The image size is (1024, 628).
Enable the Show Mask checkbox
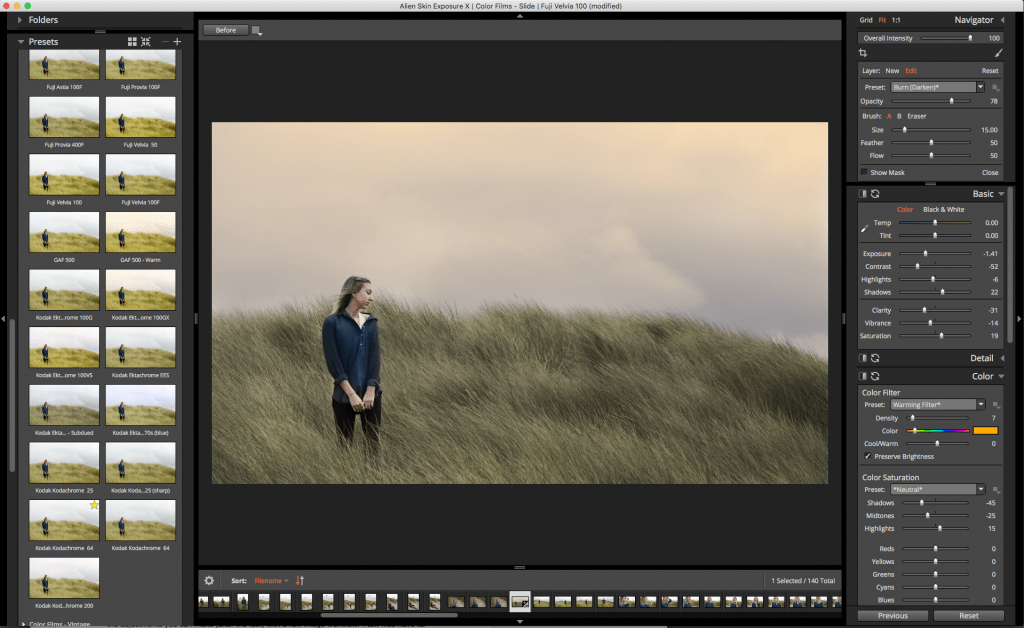pyautogui.click(x=866, y=172)
